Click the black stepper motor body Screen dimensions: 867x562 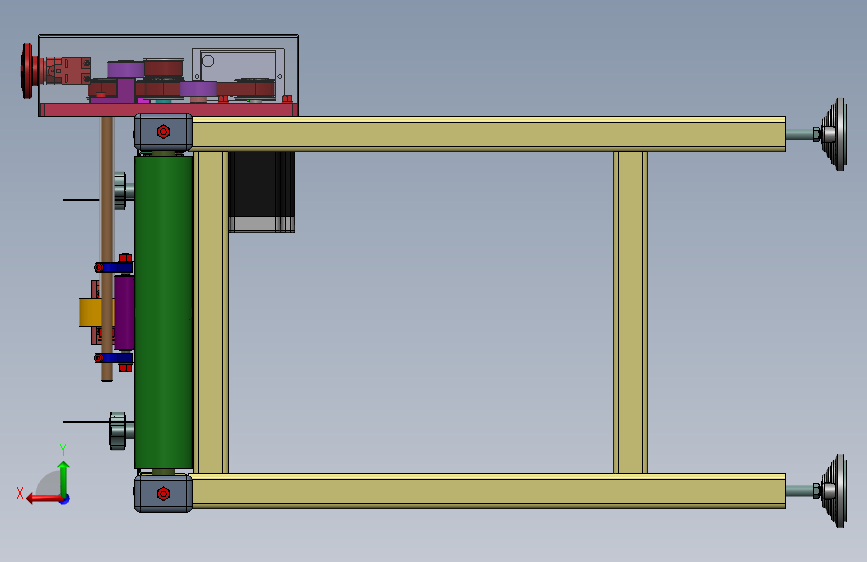click(261, 184)
